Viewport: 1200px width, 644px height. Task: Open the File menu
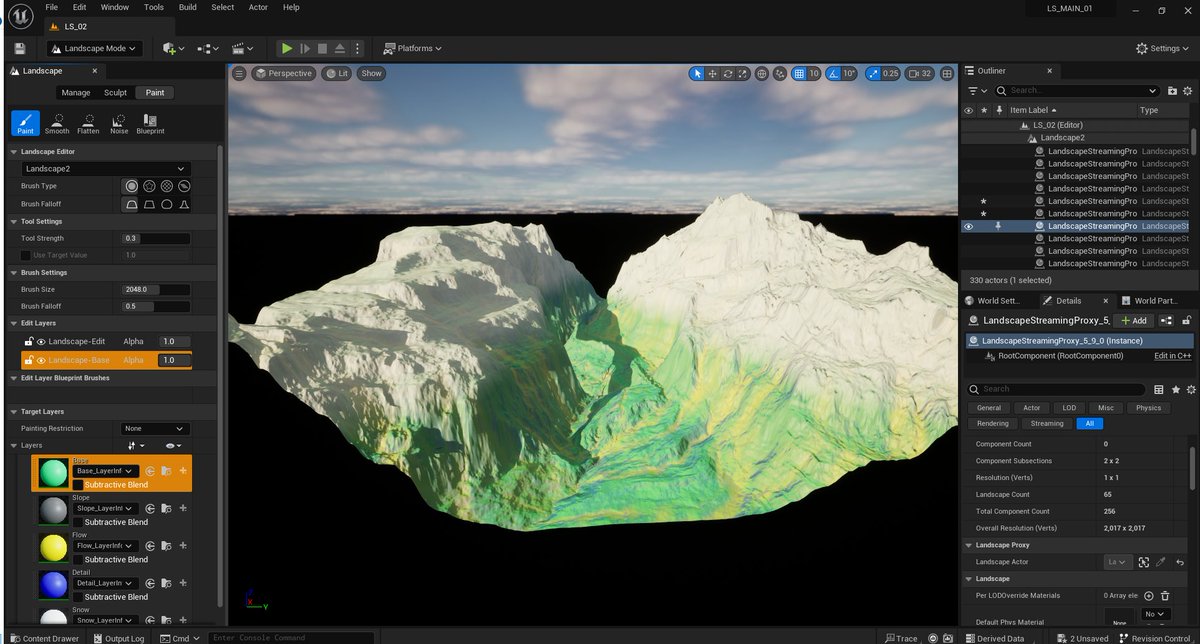[x=51, y=7]
